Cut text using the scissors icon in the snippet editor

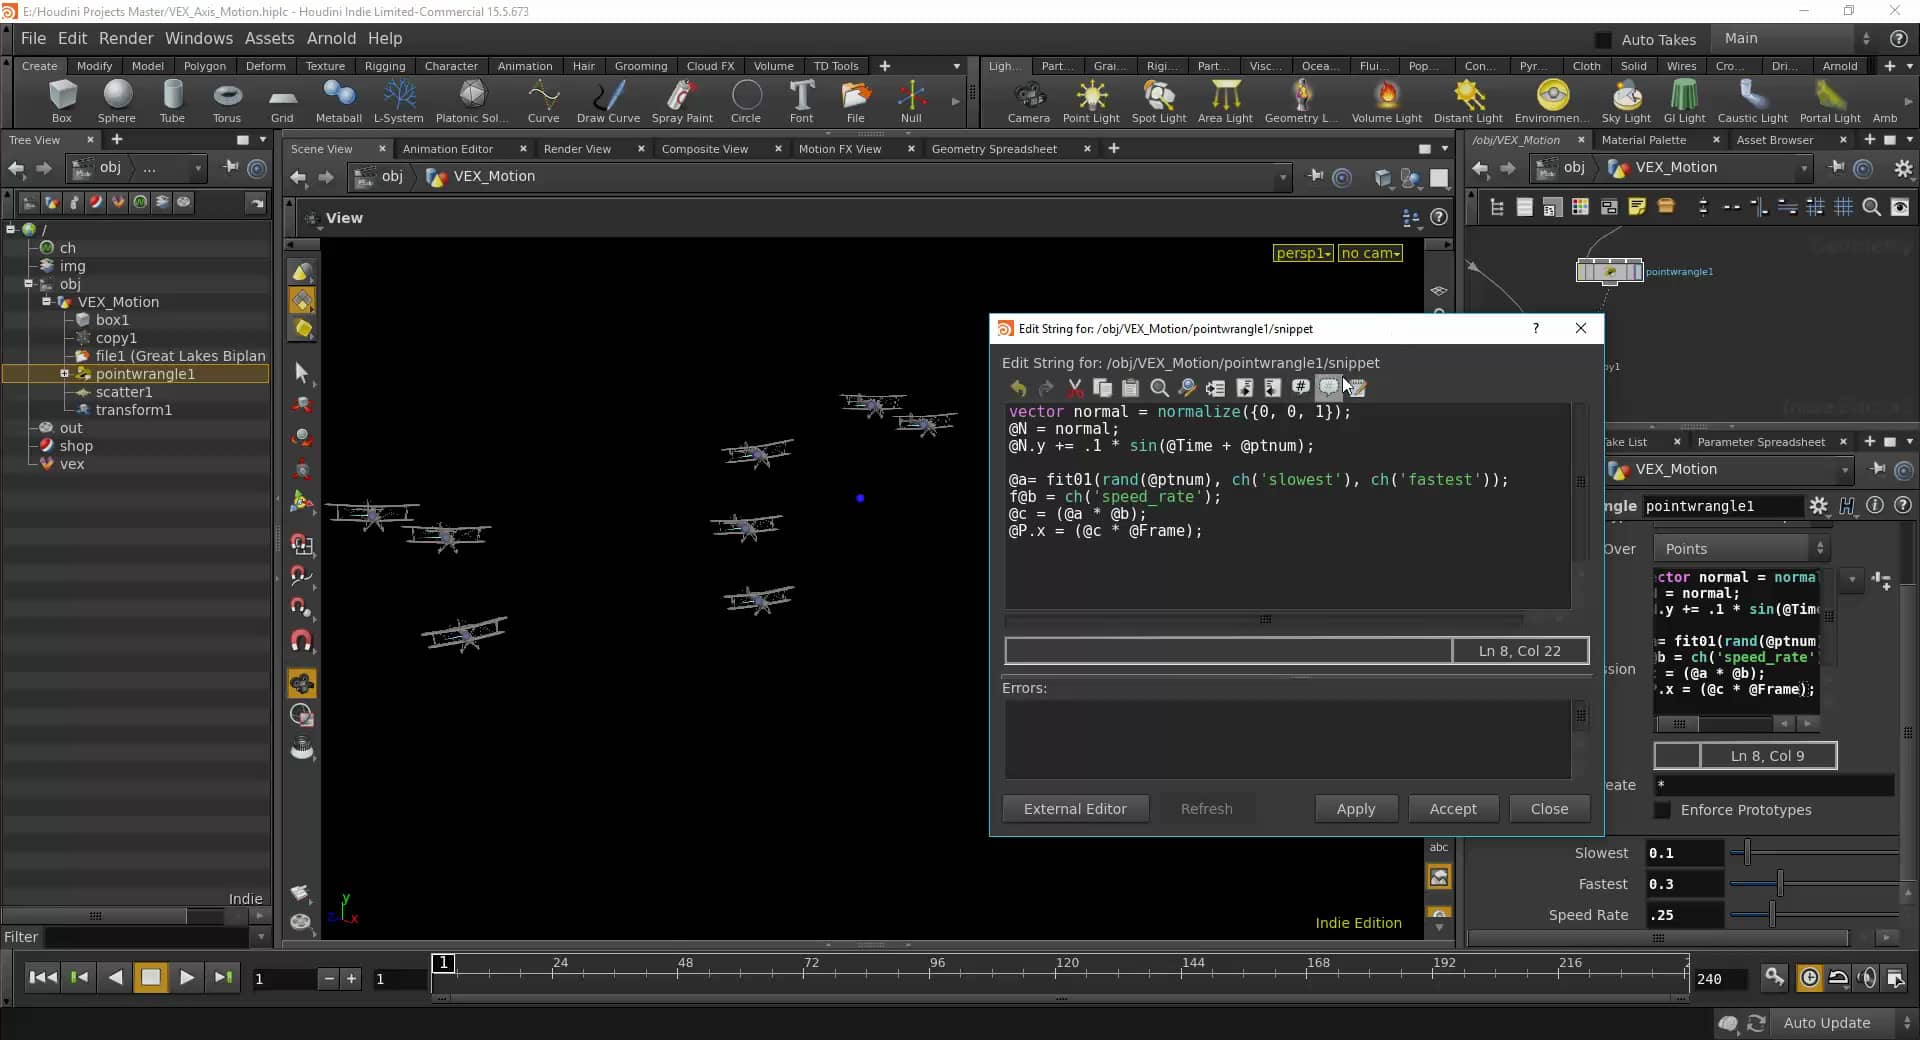[1075, 389]
